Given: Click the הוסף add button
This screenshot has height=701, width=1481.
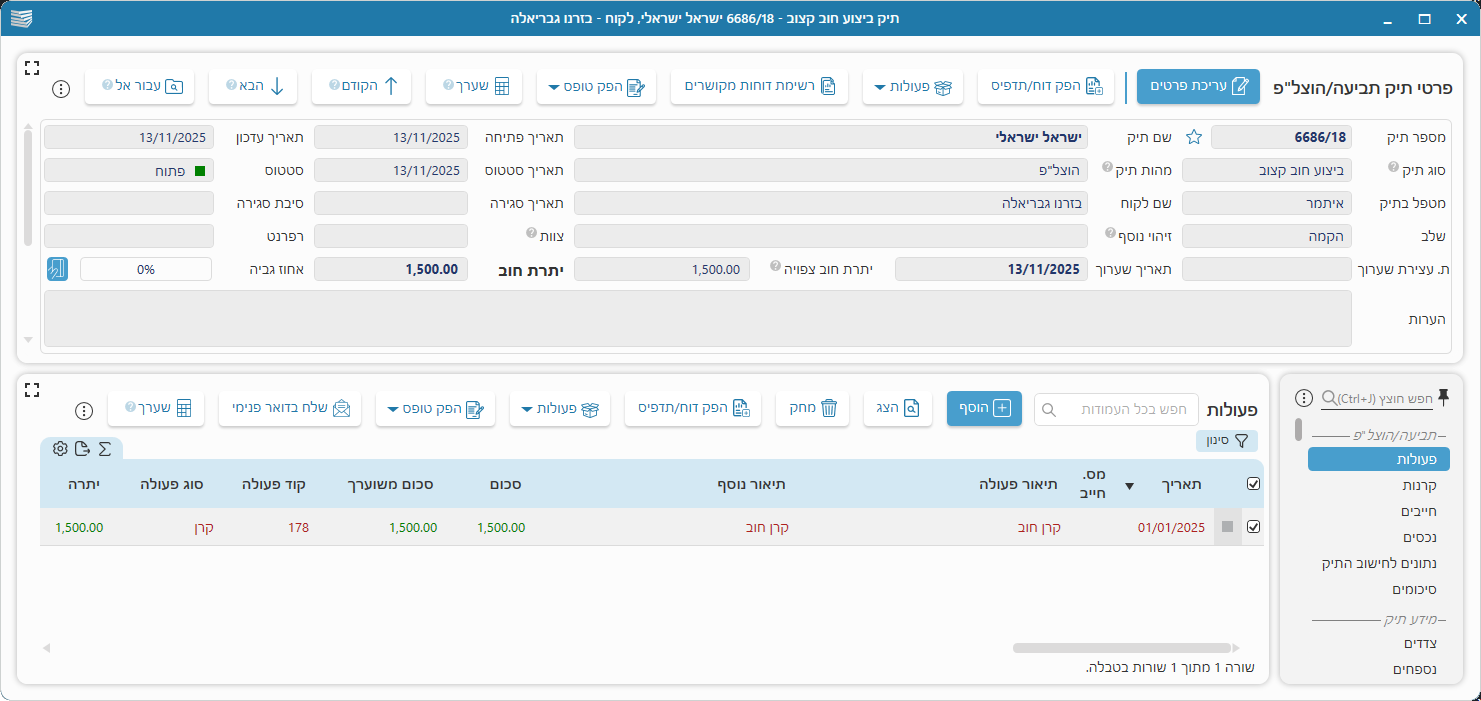Looking at the screenshot, I should 984,409.
